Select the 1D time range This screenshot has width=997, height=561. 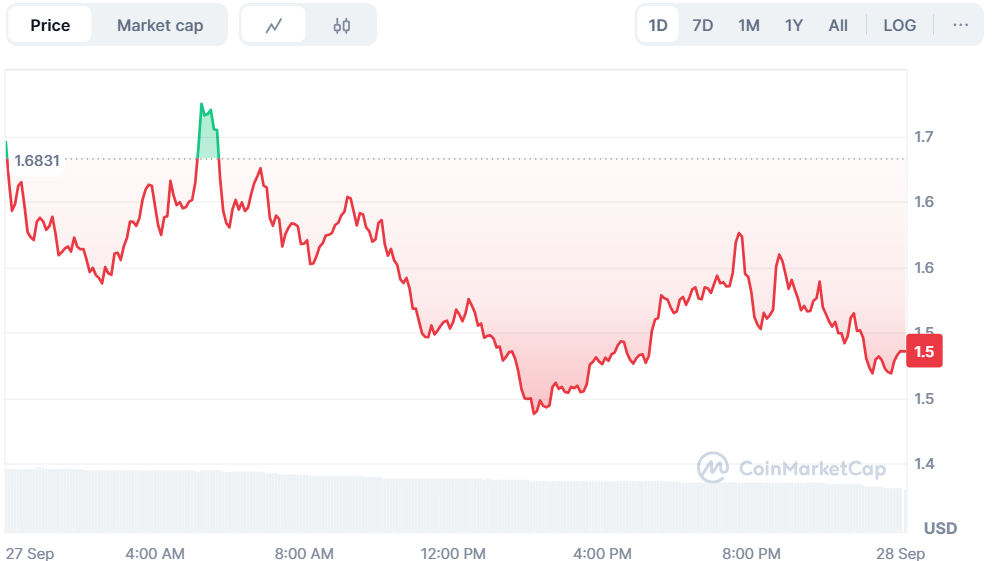coord(658,25)
